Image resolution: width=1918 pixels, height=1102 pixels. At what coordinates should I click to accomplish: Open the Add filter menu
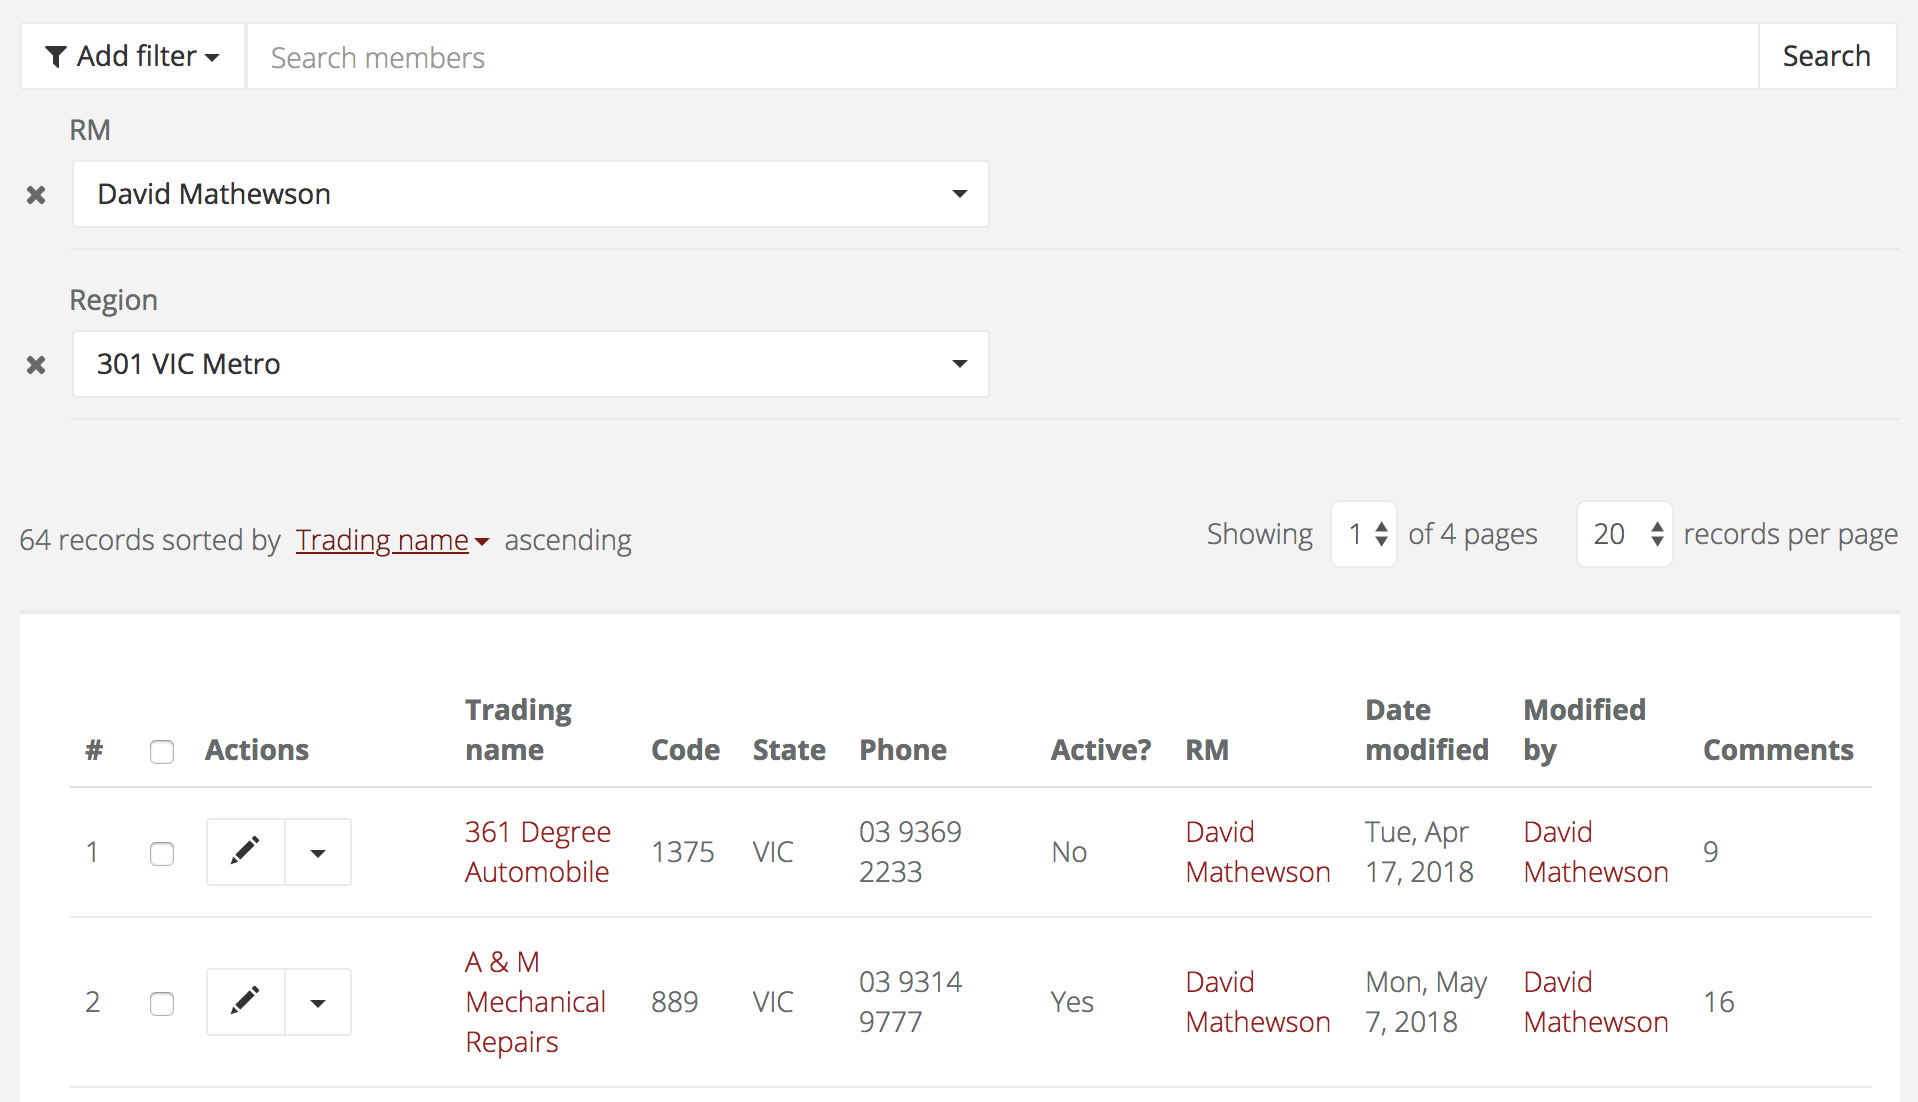coord(133,57)
